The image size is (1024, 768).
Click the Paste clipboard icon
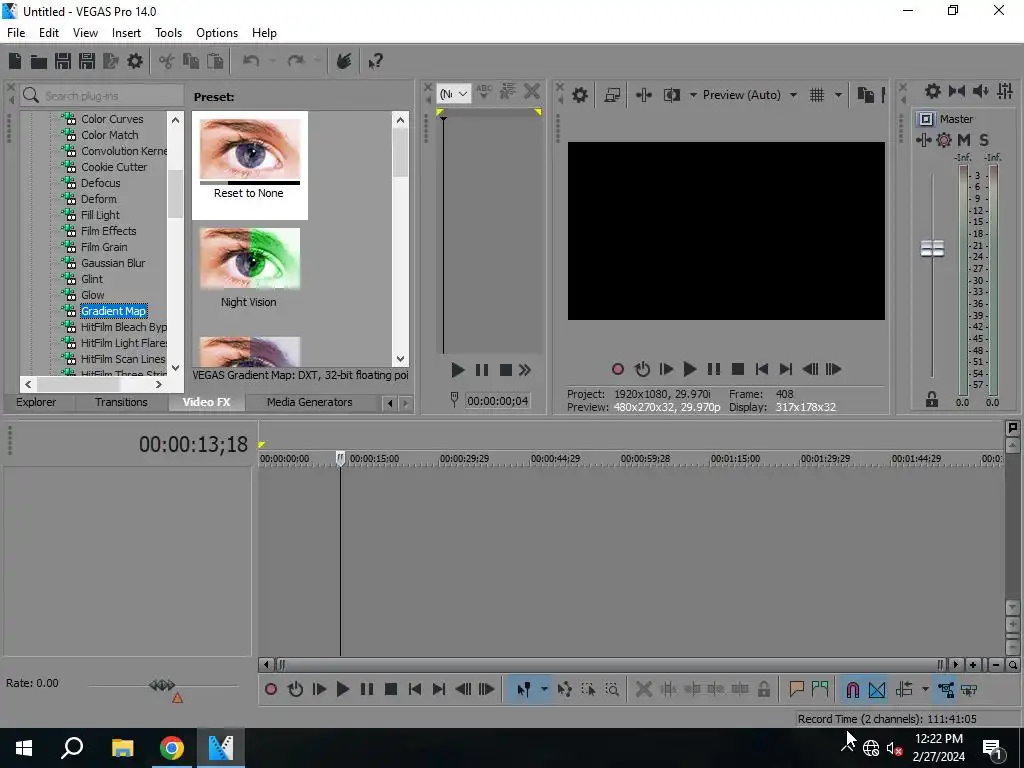tap(215, 61)
